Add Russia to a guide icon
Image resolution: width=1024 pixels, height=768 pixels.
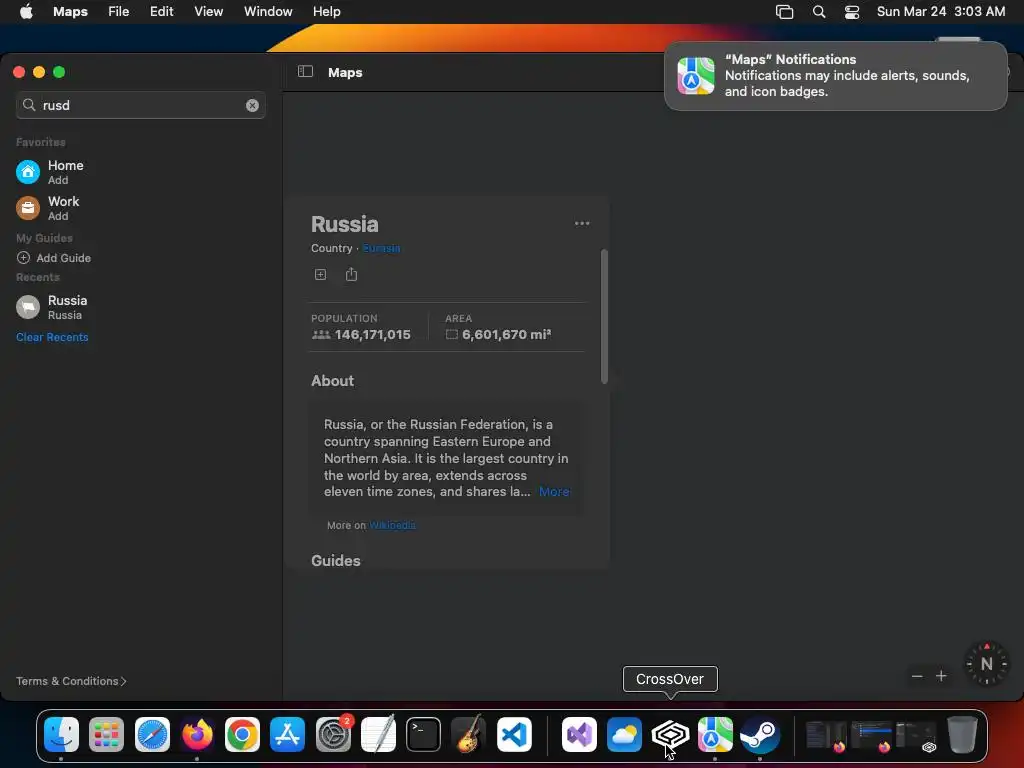(320, 274)
